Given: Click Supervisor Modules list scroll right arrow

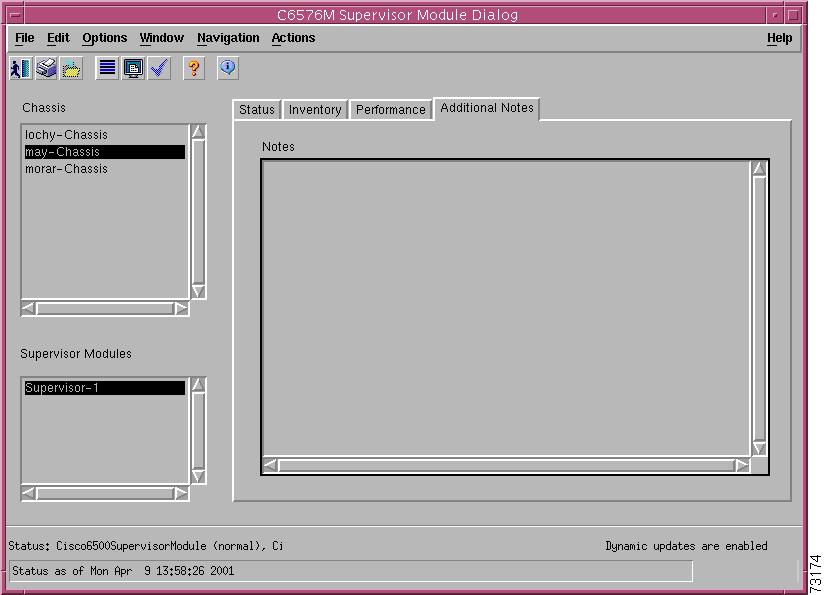Looking at the screenshot, I should coord(181,493).
